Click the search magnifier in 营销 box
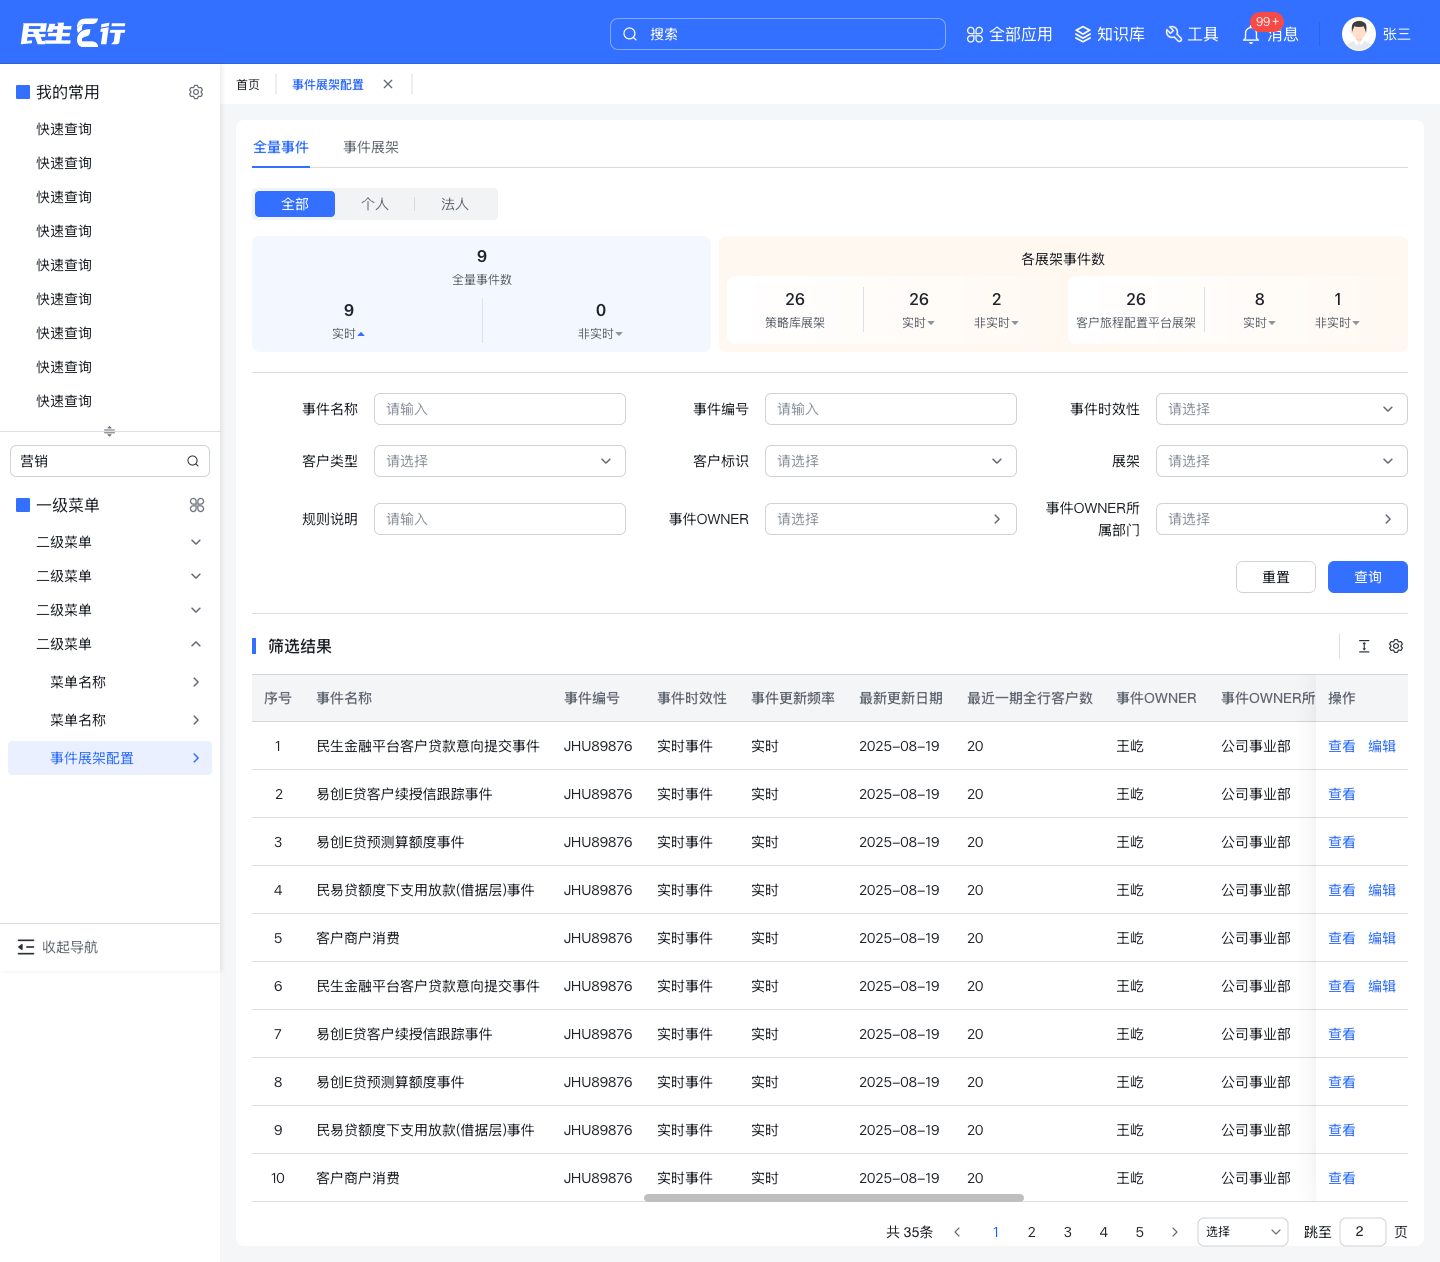 (193, 461)
